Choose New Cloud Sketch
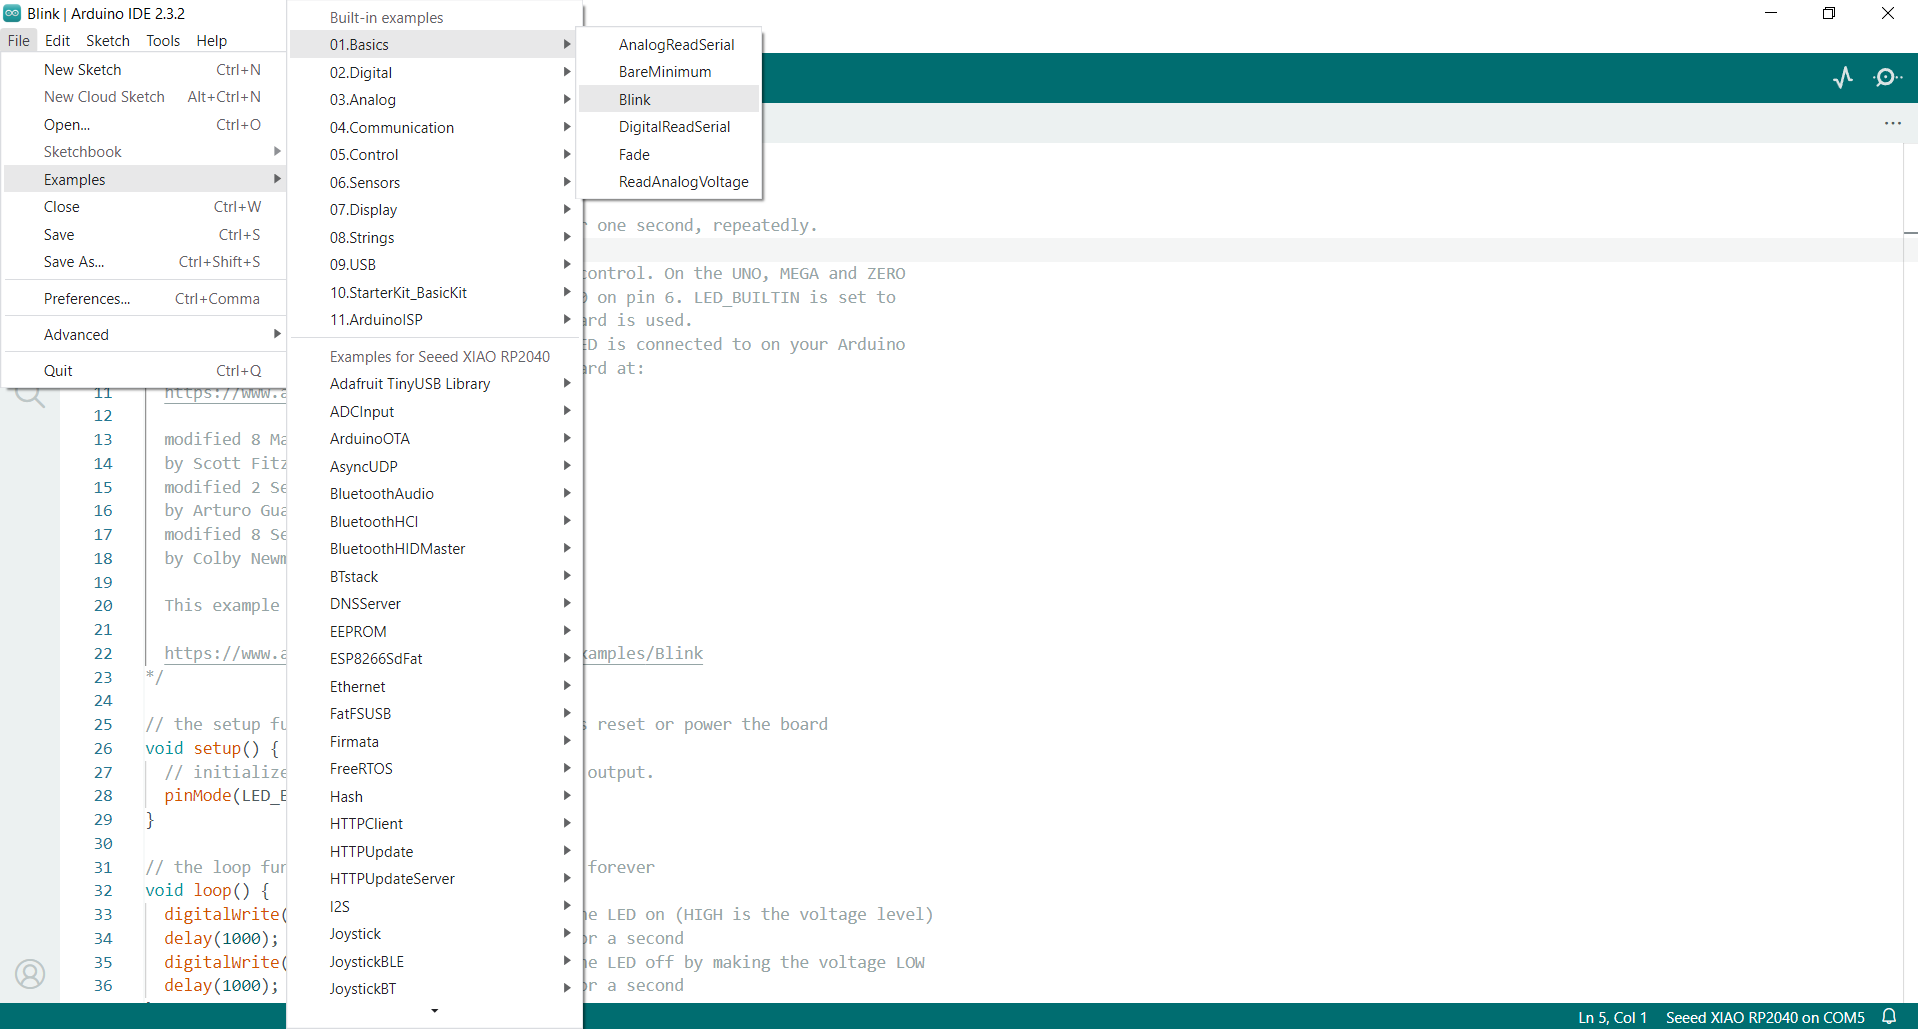 (x=145, y=97)
